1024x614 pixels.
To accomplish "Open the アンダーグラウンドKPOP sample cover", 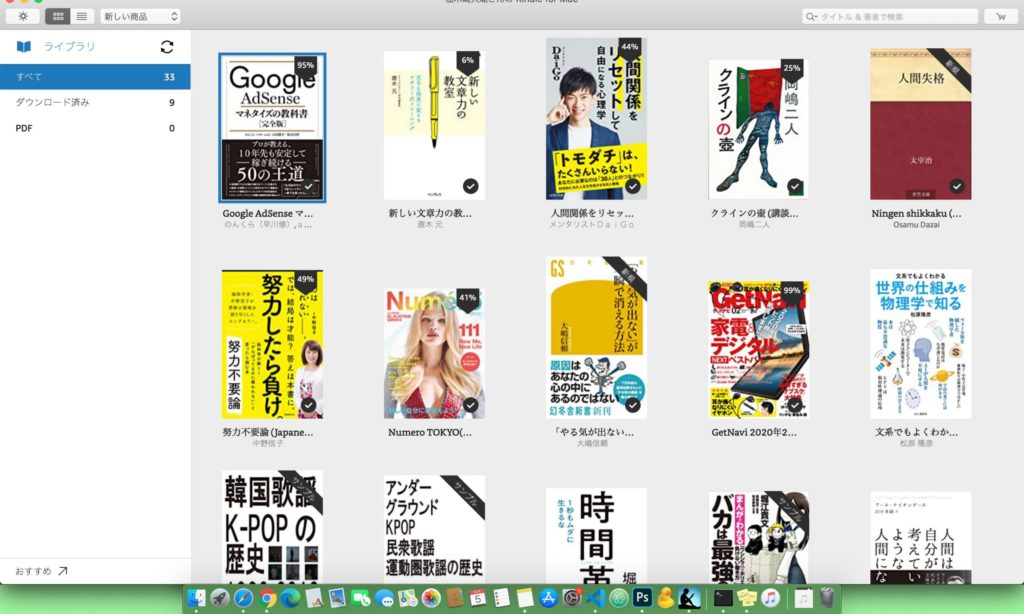I will point(434,529).
